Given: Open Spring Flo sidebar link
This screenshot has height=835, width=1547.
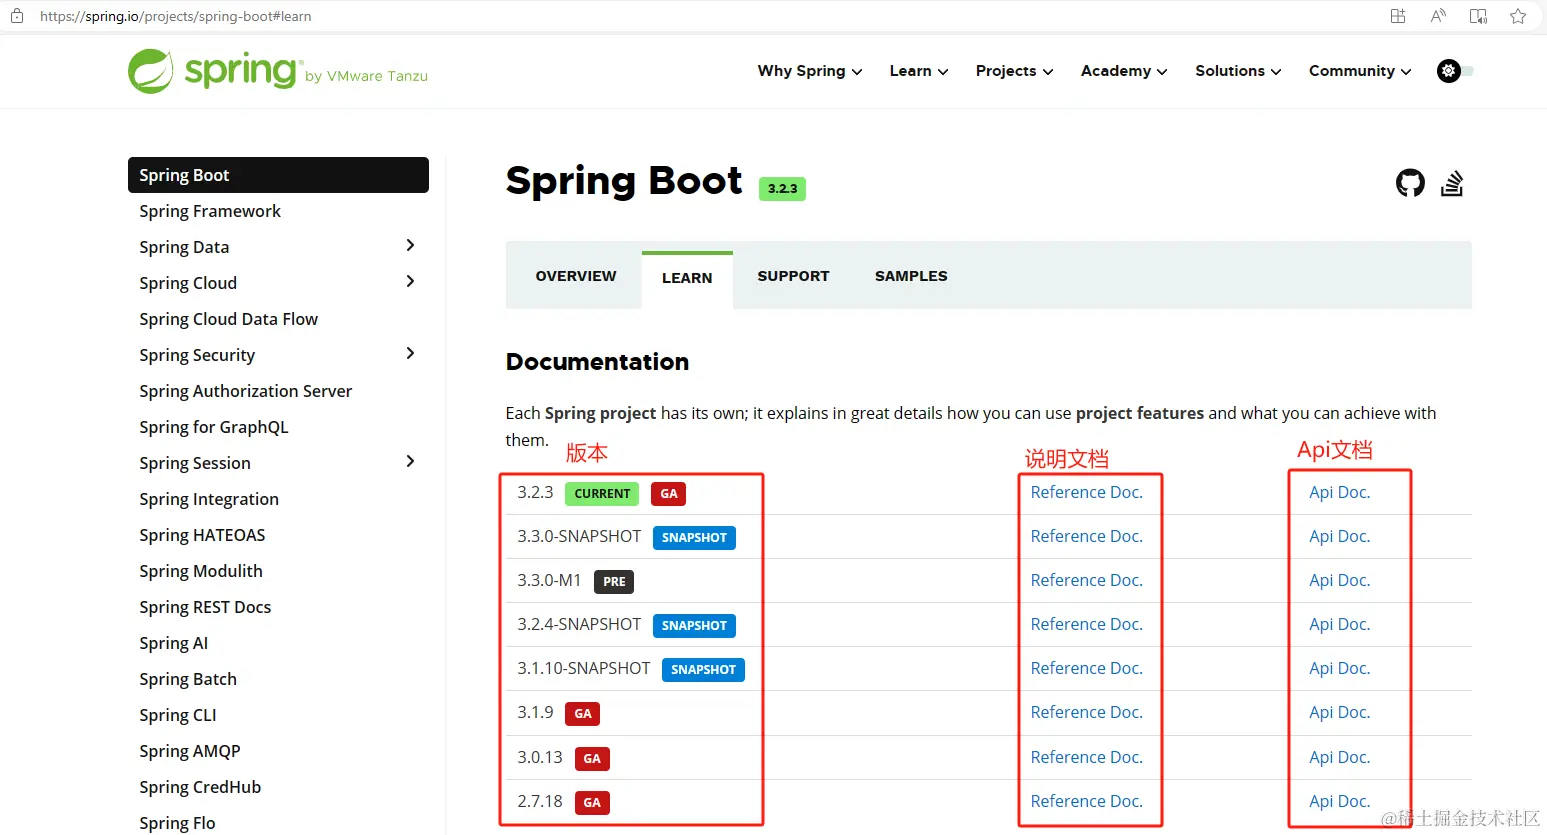Looking at the screenshot, I should point(177,823).
